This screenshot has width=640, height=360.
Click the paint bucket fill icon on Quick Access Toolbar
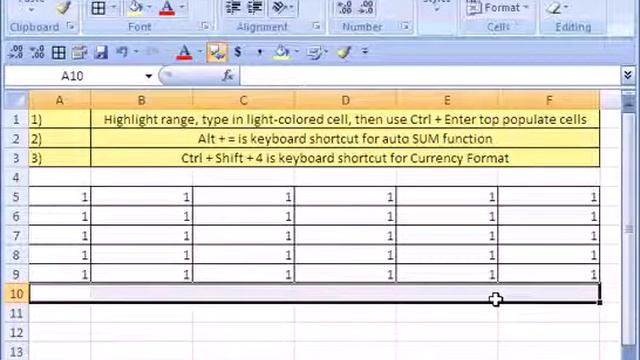281,52
